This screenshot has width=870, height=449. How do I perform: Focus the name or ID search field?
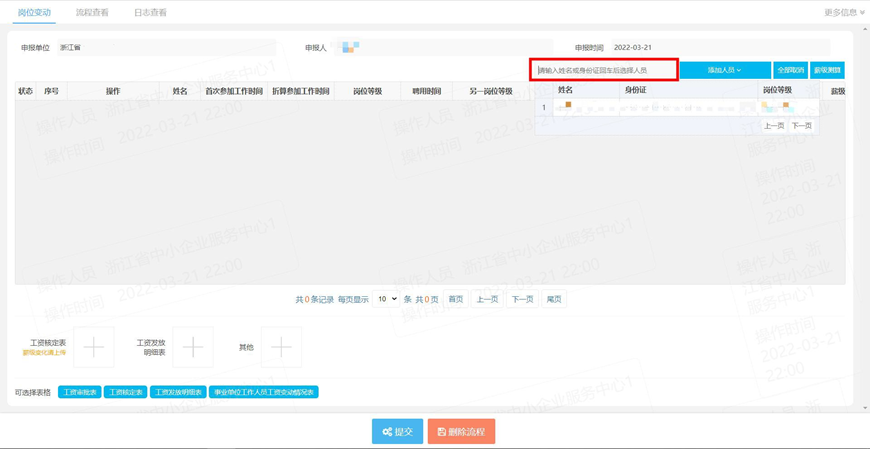click(604, 70)
